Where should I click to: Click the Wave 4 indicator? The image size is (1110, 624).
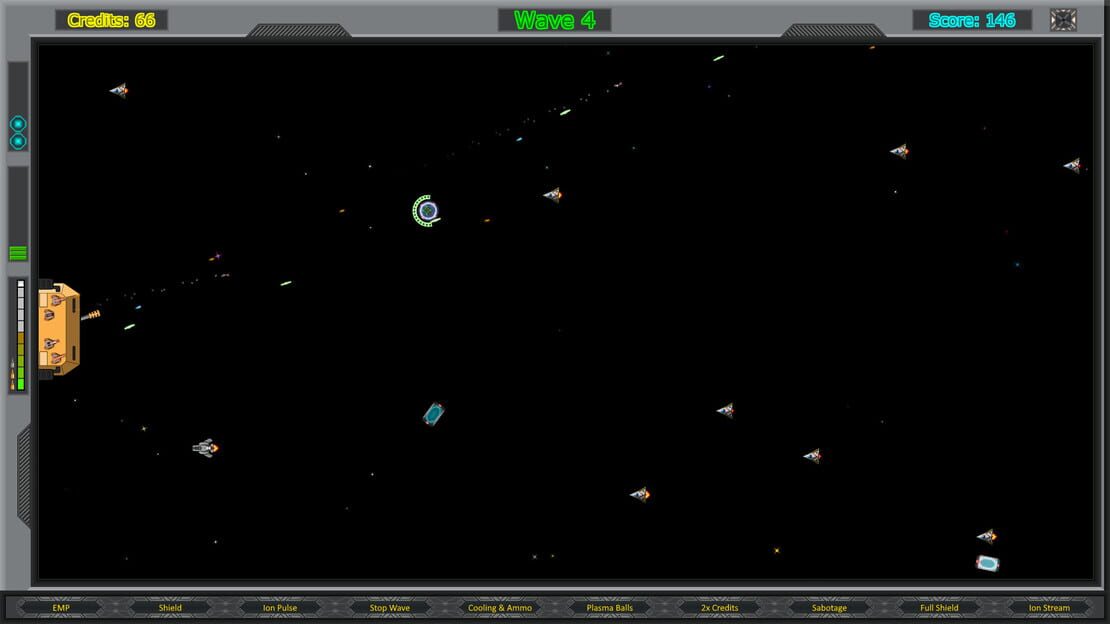[554, 20]
